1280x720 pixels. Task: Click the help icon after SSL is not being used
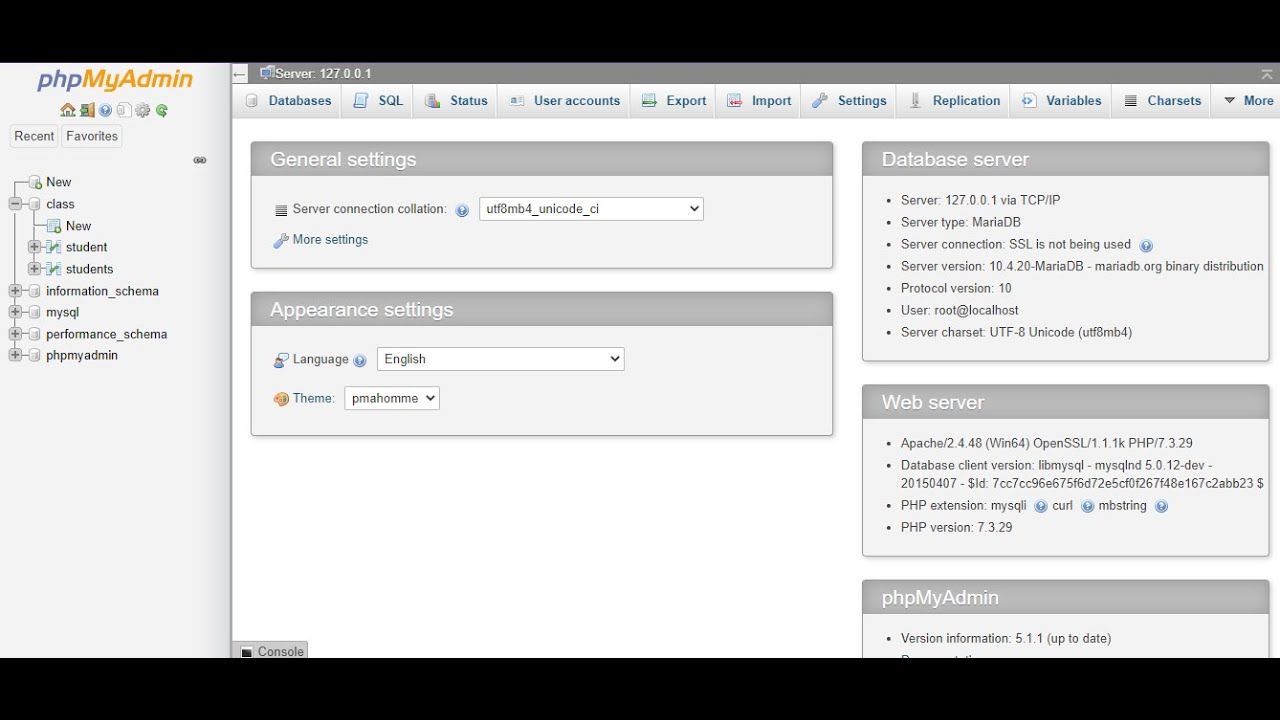(1146, 245)
